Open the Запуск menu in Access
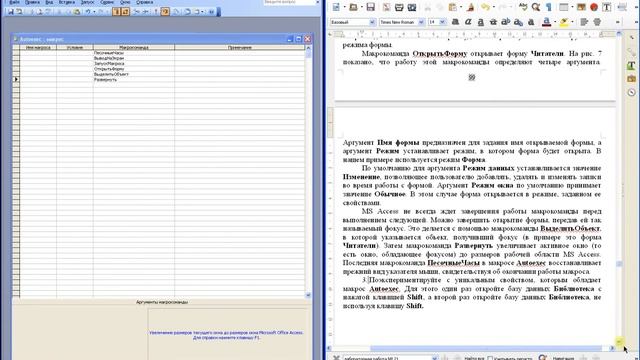Screen dimensions: 640x360 pos(87,2)
